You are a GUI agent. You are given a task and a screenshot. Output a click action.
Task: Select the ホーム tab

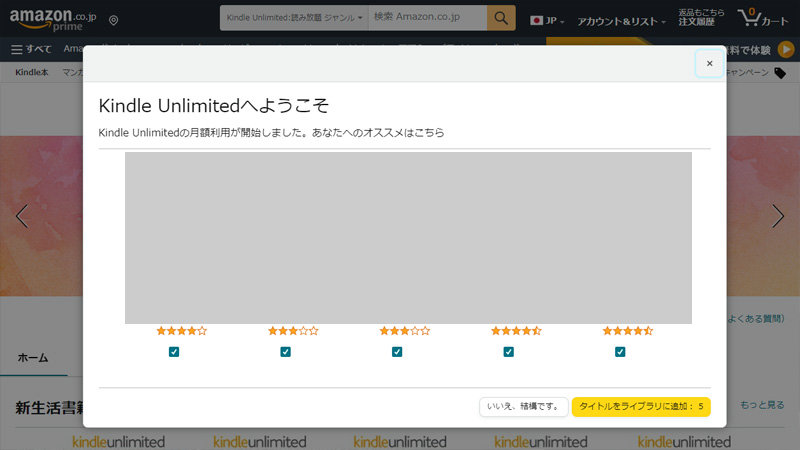[x=33, y=358]
